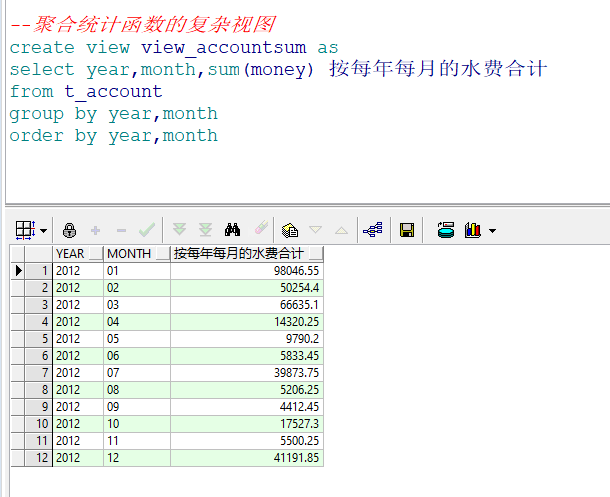The height and width of the screenshot is (497, 610).
Task: Click the clear record eraser icon
Action: 261,228
